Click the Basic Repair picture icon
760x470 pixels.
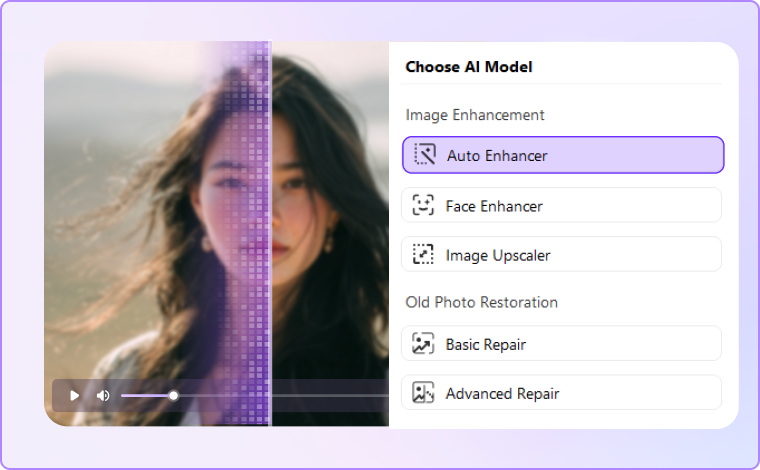(x=423, y=344)
